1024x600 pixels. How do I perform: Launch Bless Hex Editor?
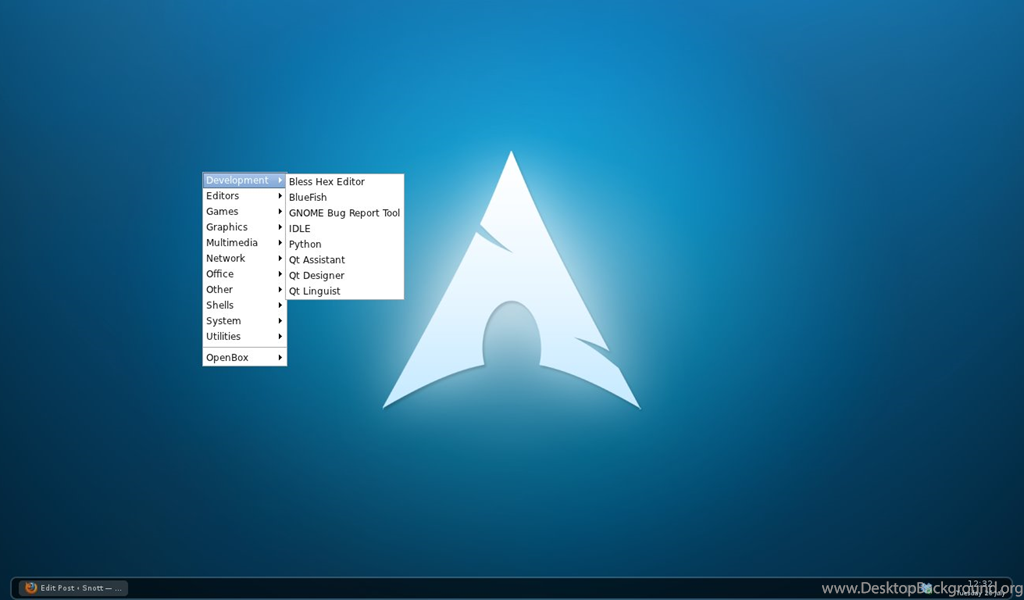(x=345, y=182)
